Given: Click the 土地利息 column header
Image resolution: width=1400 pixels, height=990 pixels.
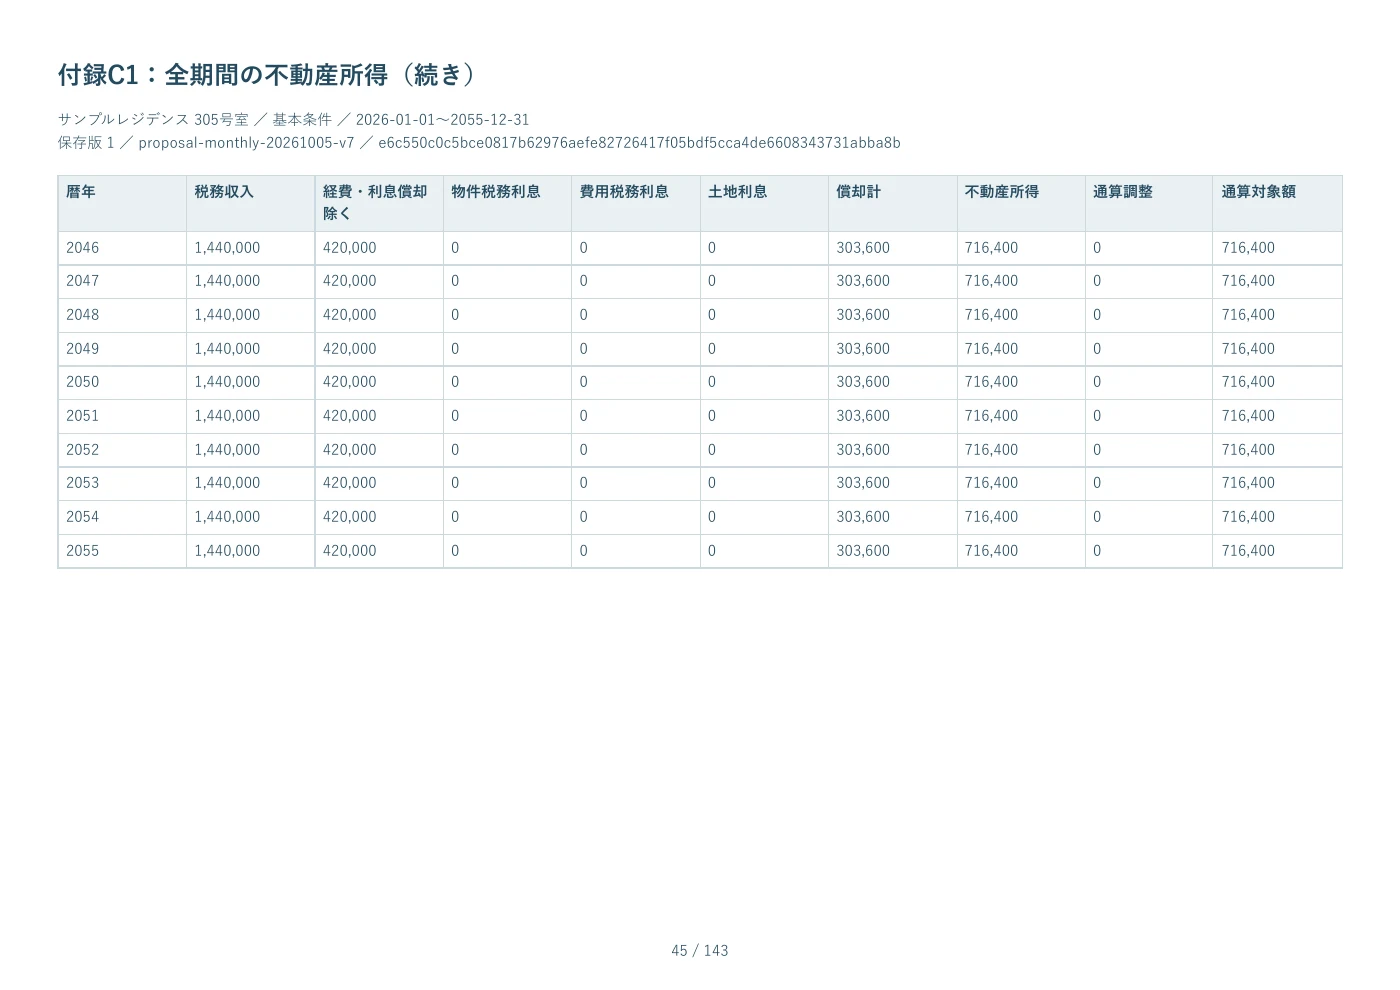Looking at the screenshot, I should (764, 203).
